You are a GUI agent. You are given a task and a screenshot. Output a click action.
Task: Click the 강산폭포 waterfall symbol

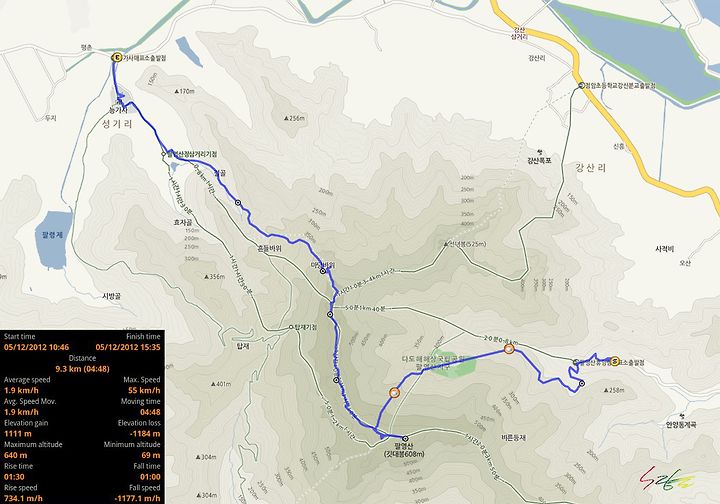[x=540, y=151]
